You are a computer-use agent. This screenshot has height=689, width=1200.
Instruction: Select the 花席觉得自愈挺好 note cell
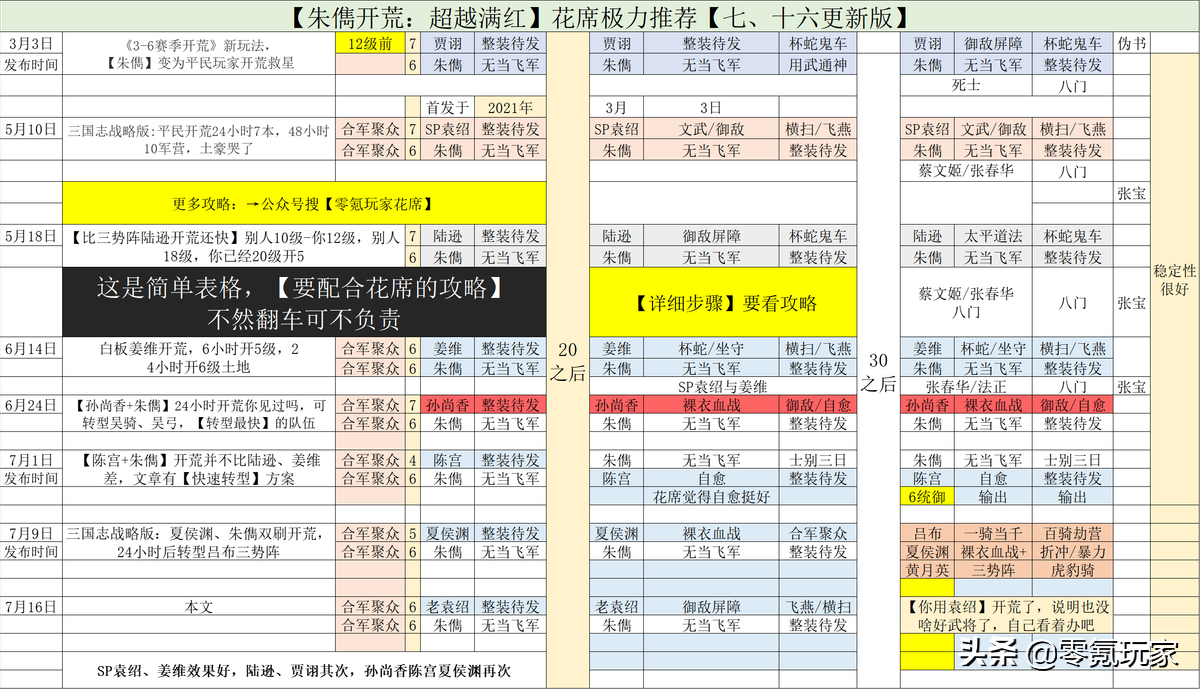click(x=711, y=496)
